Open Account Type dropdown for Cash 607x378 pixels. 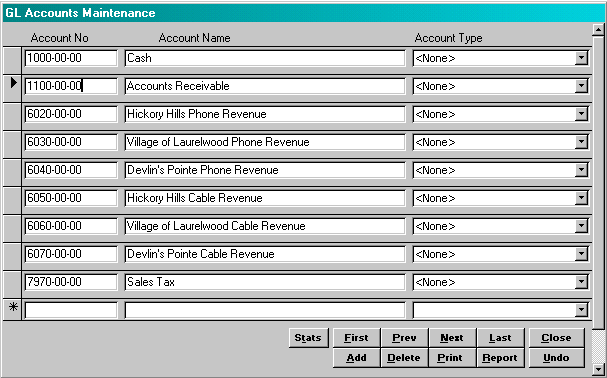point(581,58)
